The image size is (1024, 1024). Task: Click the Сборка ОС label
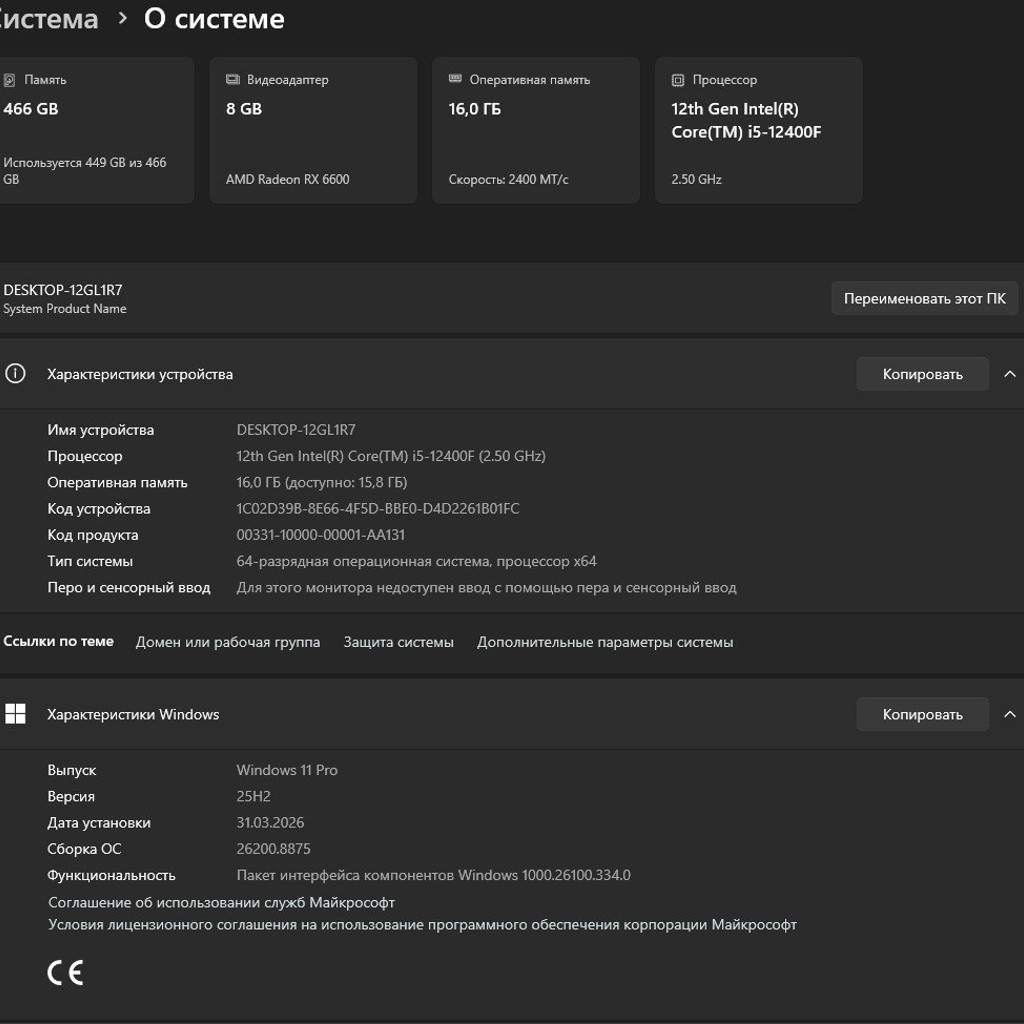pos(84,849)
